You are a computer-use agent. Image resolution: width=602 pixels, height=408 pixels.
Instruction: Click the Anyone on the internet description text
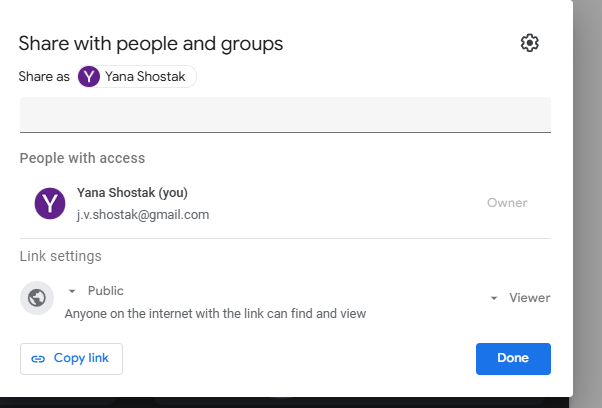click(x=215, y=313)
